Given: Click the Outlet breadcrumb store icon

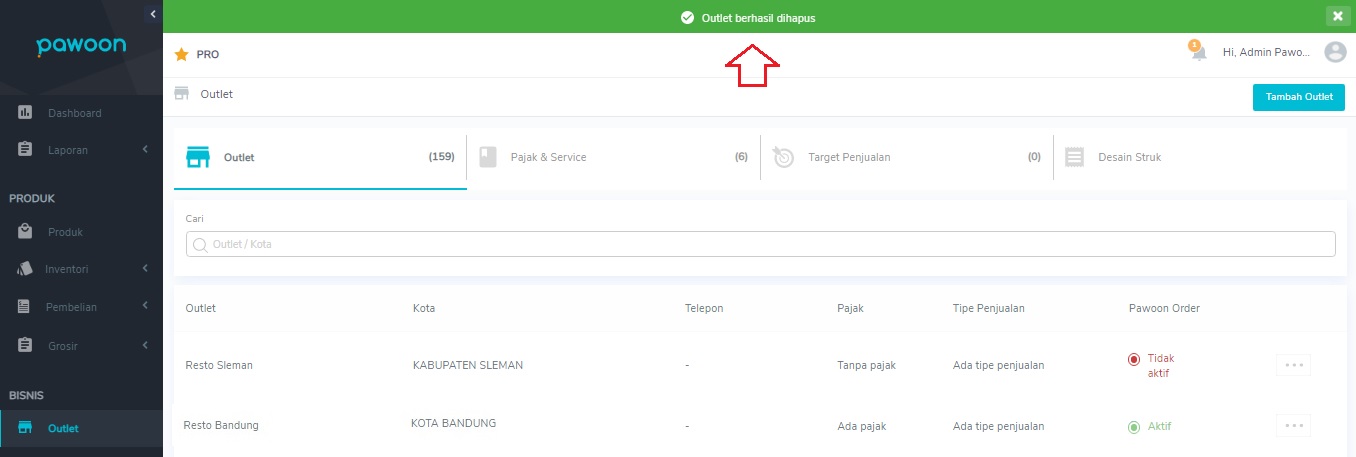Looking at the screenshot, I should tap(181, 94).
